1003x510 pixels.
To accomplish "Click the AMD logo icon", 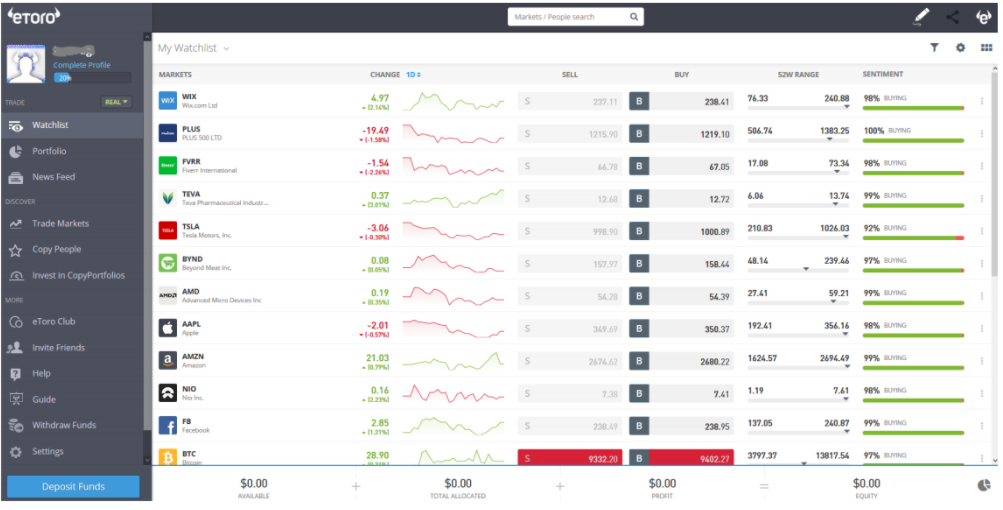I will (168, 296).
